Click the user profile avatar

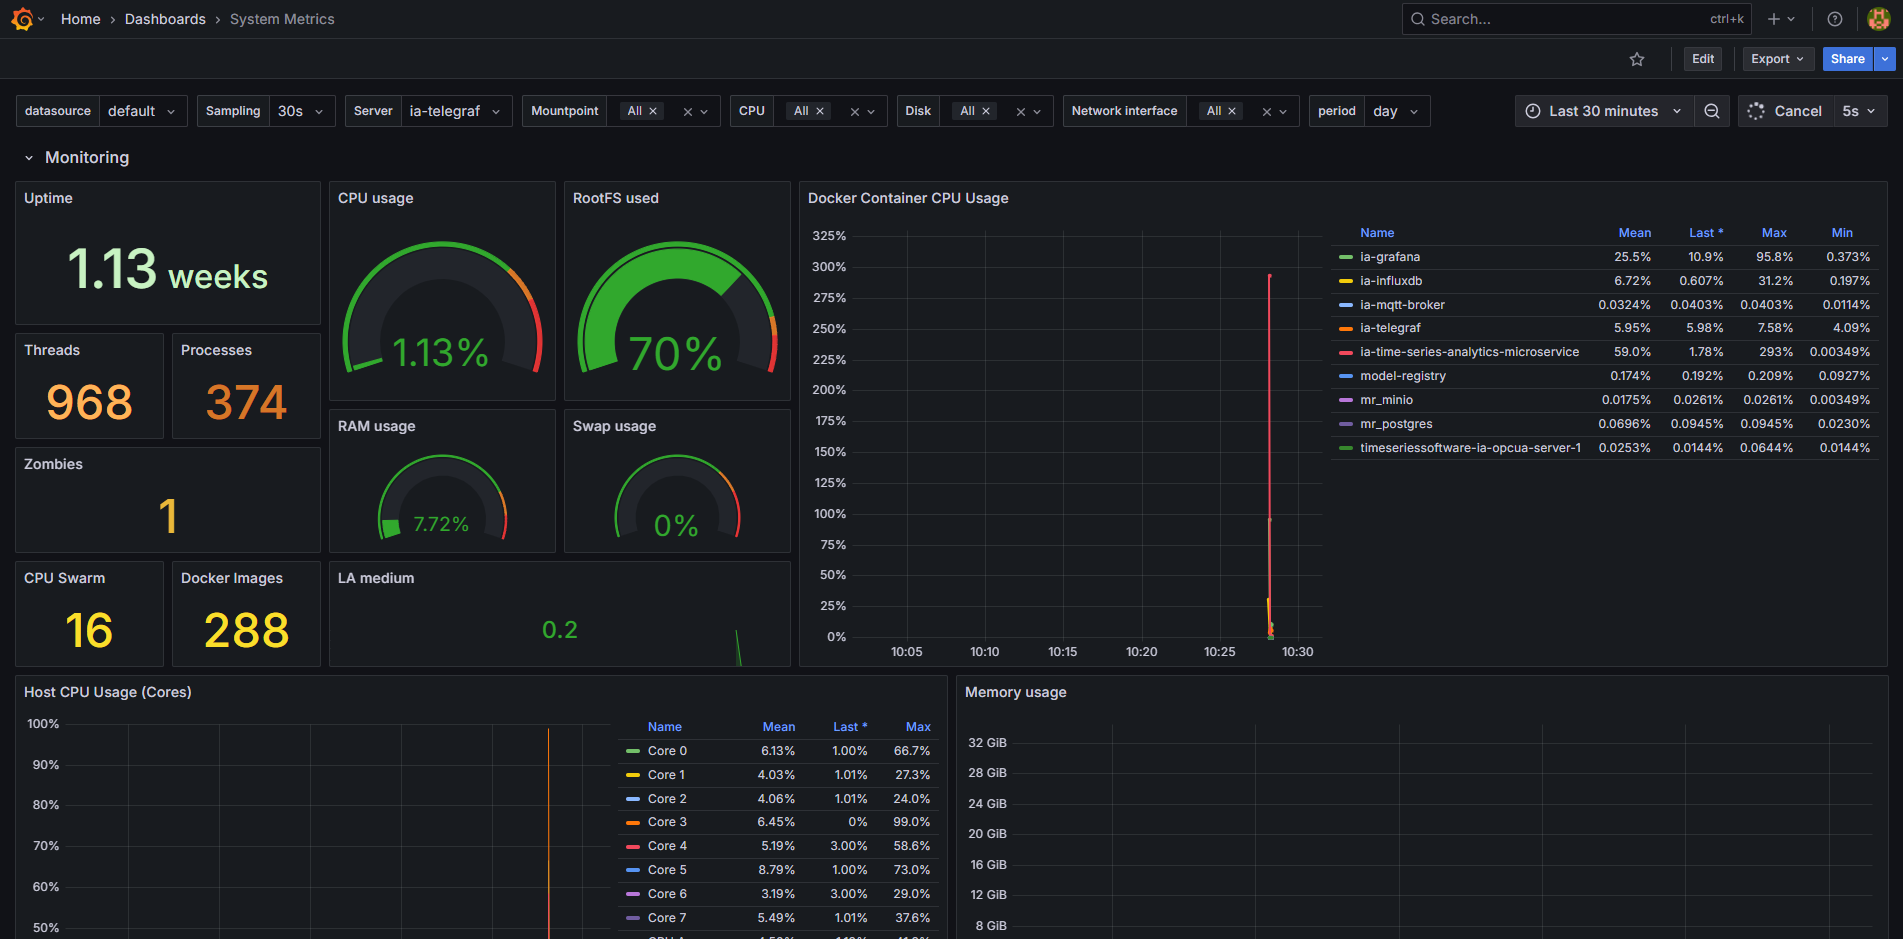[1878, 18]
